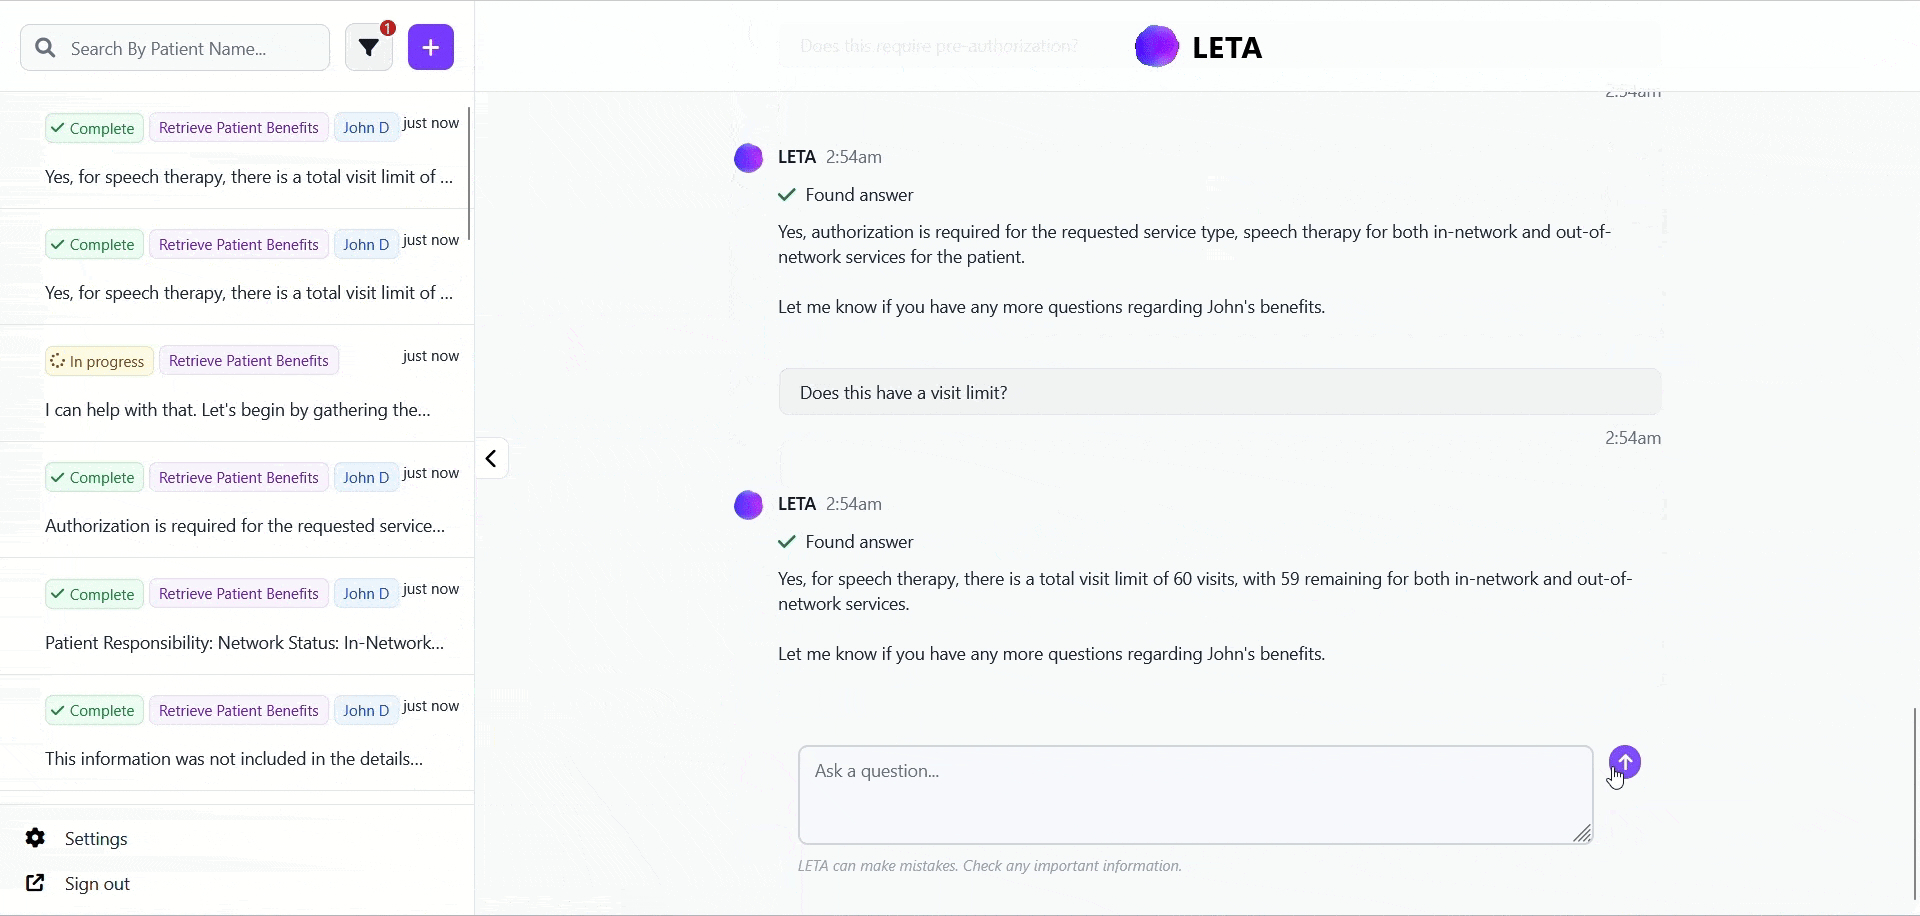Open the In progress conversation
This screenshot has height=916, width=1920.
(238, 410)
